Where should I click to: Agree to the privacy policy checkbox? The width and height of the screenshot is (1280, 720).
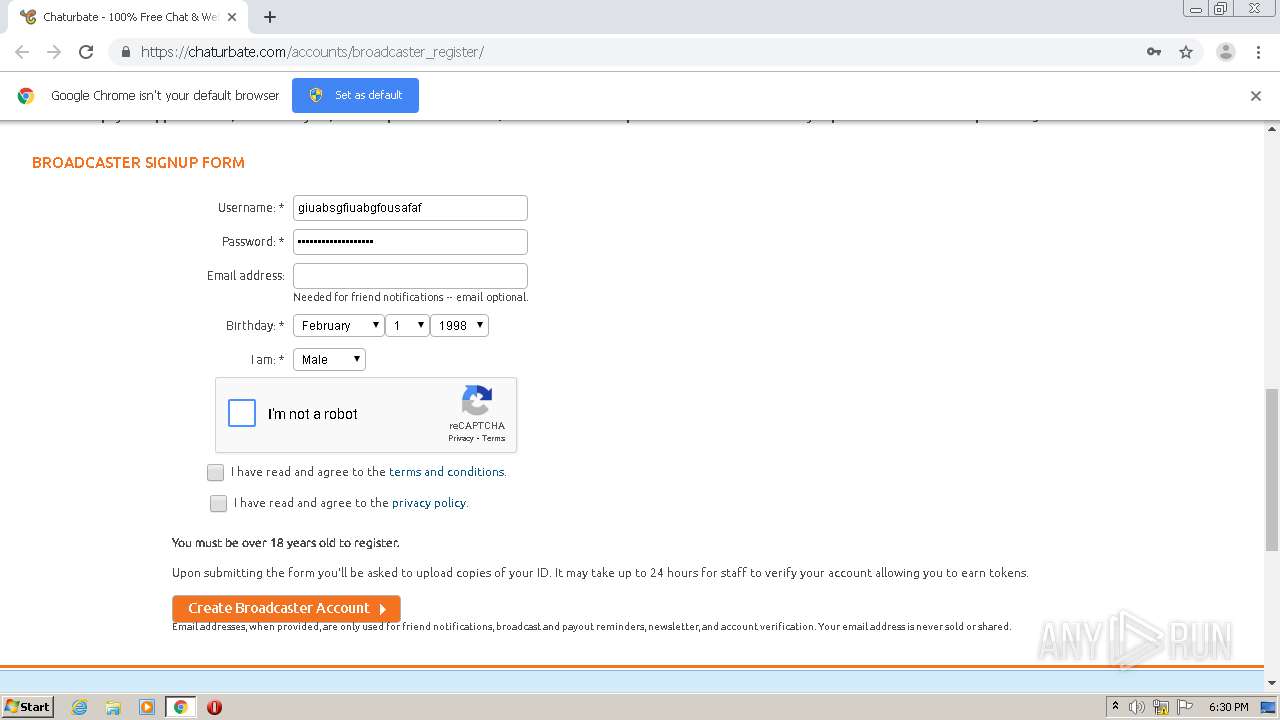tap(218, 503)
